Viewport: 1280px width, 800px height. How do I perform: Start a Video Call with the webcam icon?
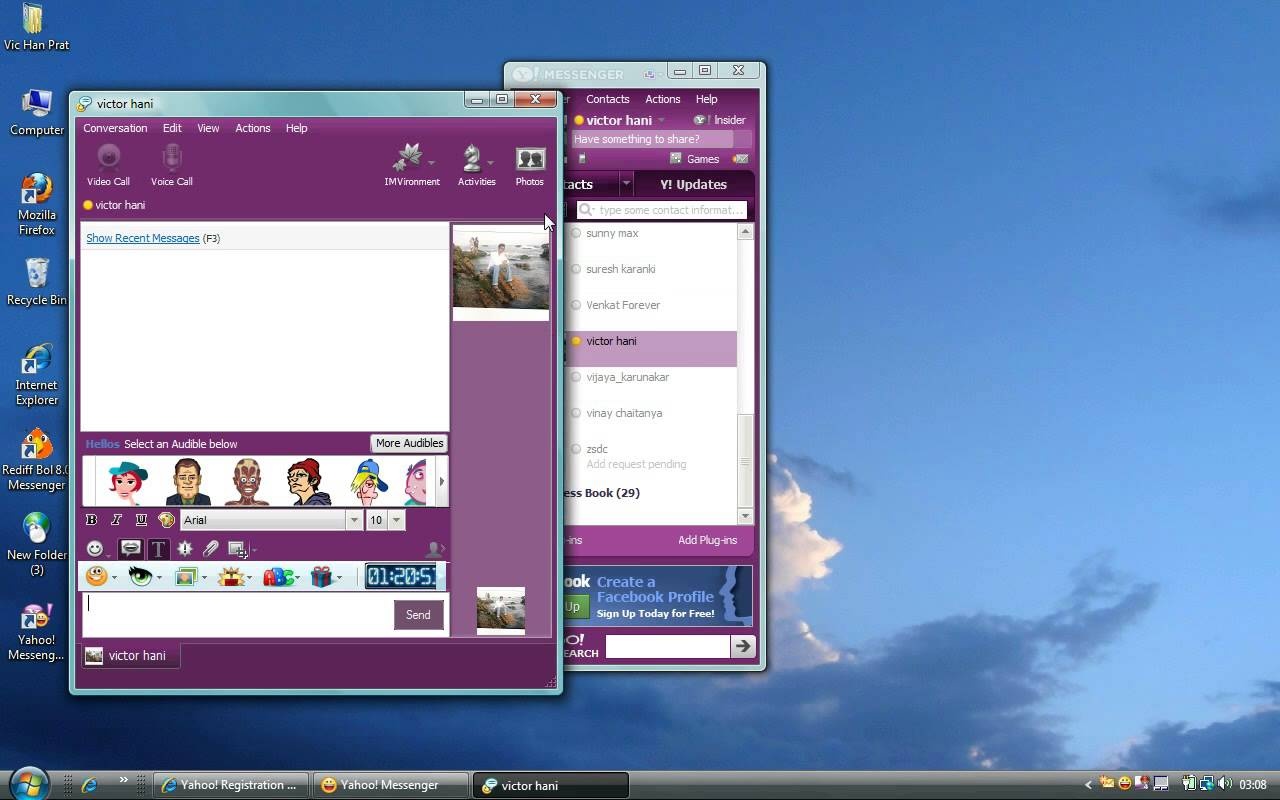click(108, 158)
